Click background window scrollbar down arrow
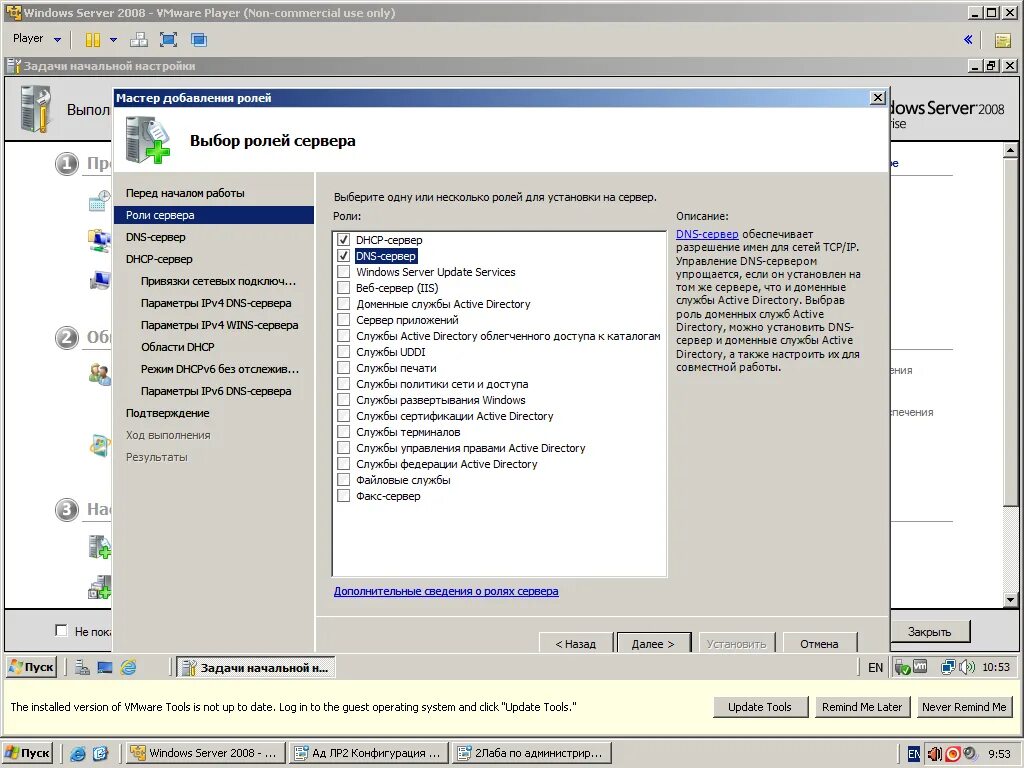This screenshot has width=1024, height=768. [x=1010, y=599]
